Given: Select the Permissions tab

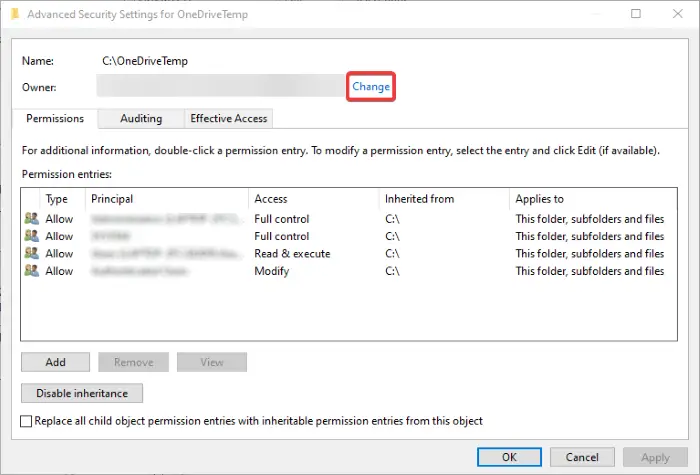Looking at the screenshot, I should coord(55,119).
